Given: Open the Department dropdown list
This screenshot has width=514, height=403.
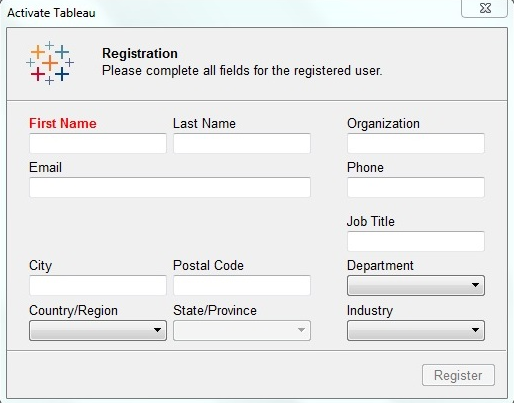Looking at the screenshot, I should [416, 285].
